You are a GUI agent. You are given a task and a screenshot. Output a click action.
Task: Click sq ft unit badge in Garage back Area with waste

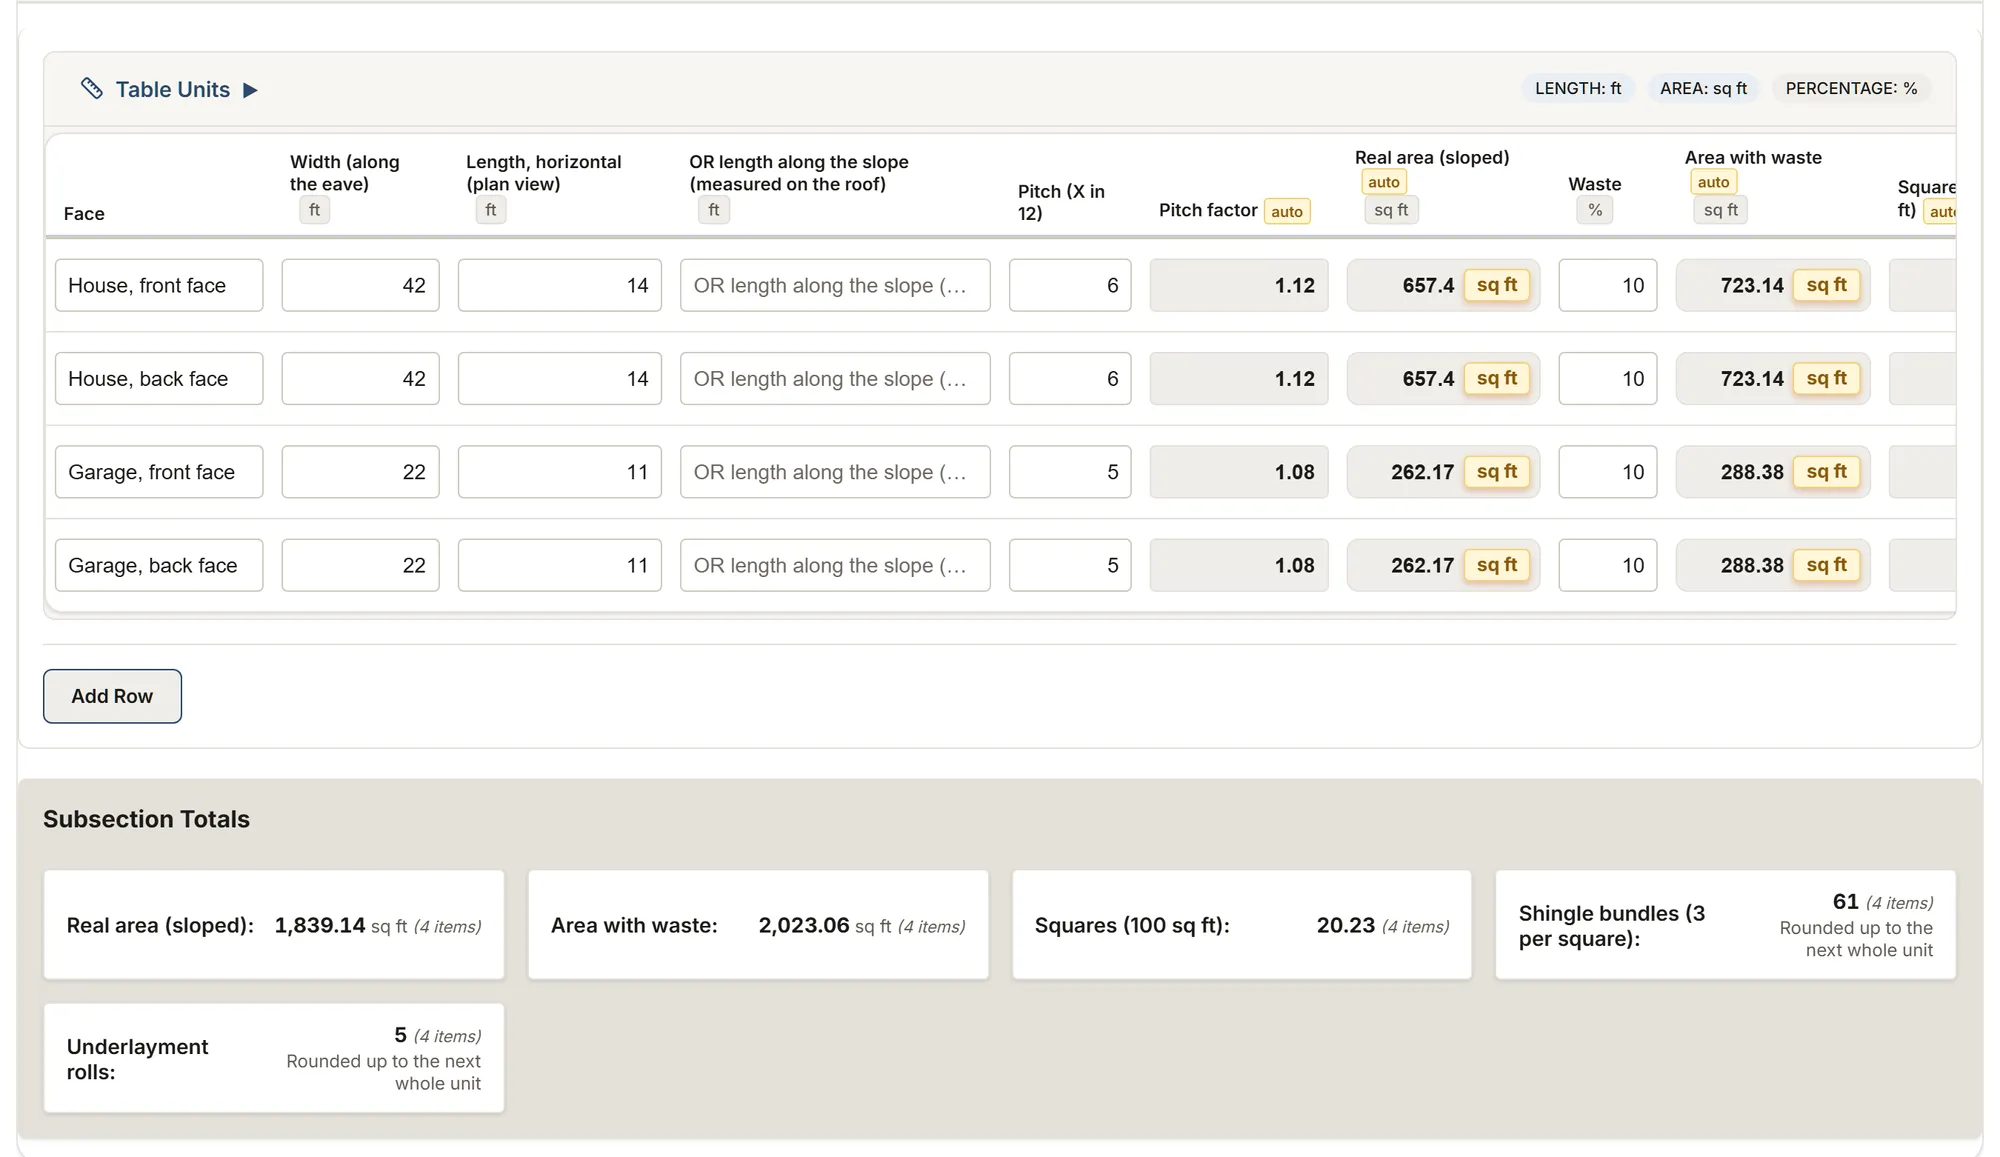pyautogui.click(x=1827, y=565)
